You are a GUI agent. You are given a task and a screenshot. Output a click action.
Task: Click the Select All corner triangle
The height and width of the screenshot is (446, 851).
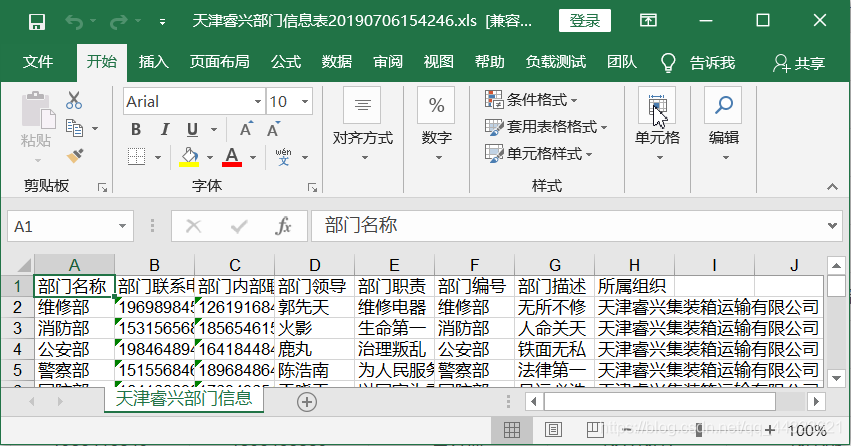click(x=23, y=265)
